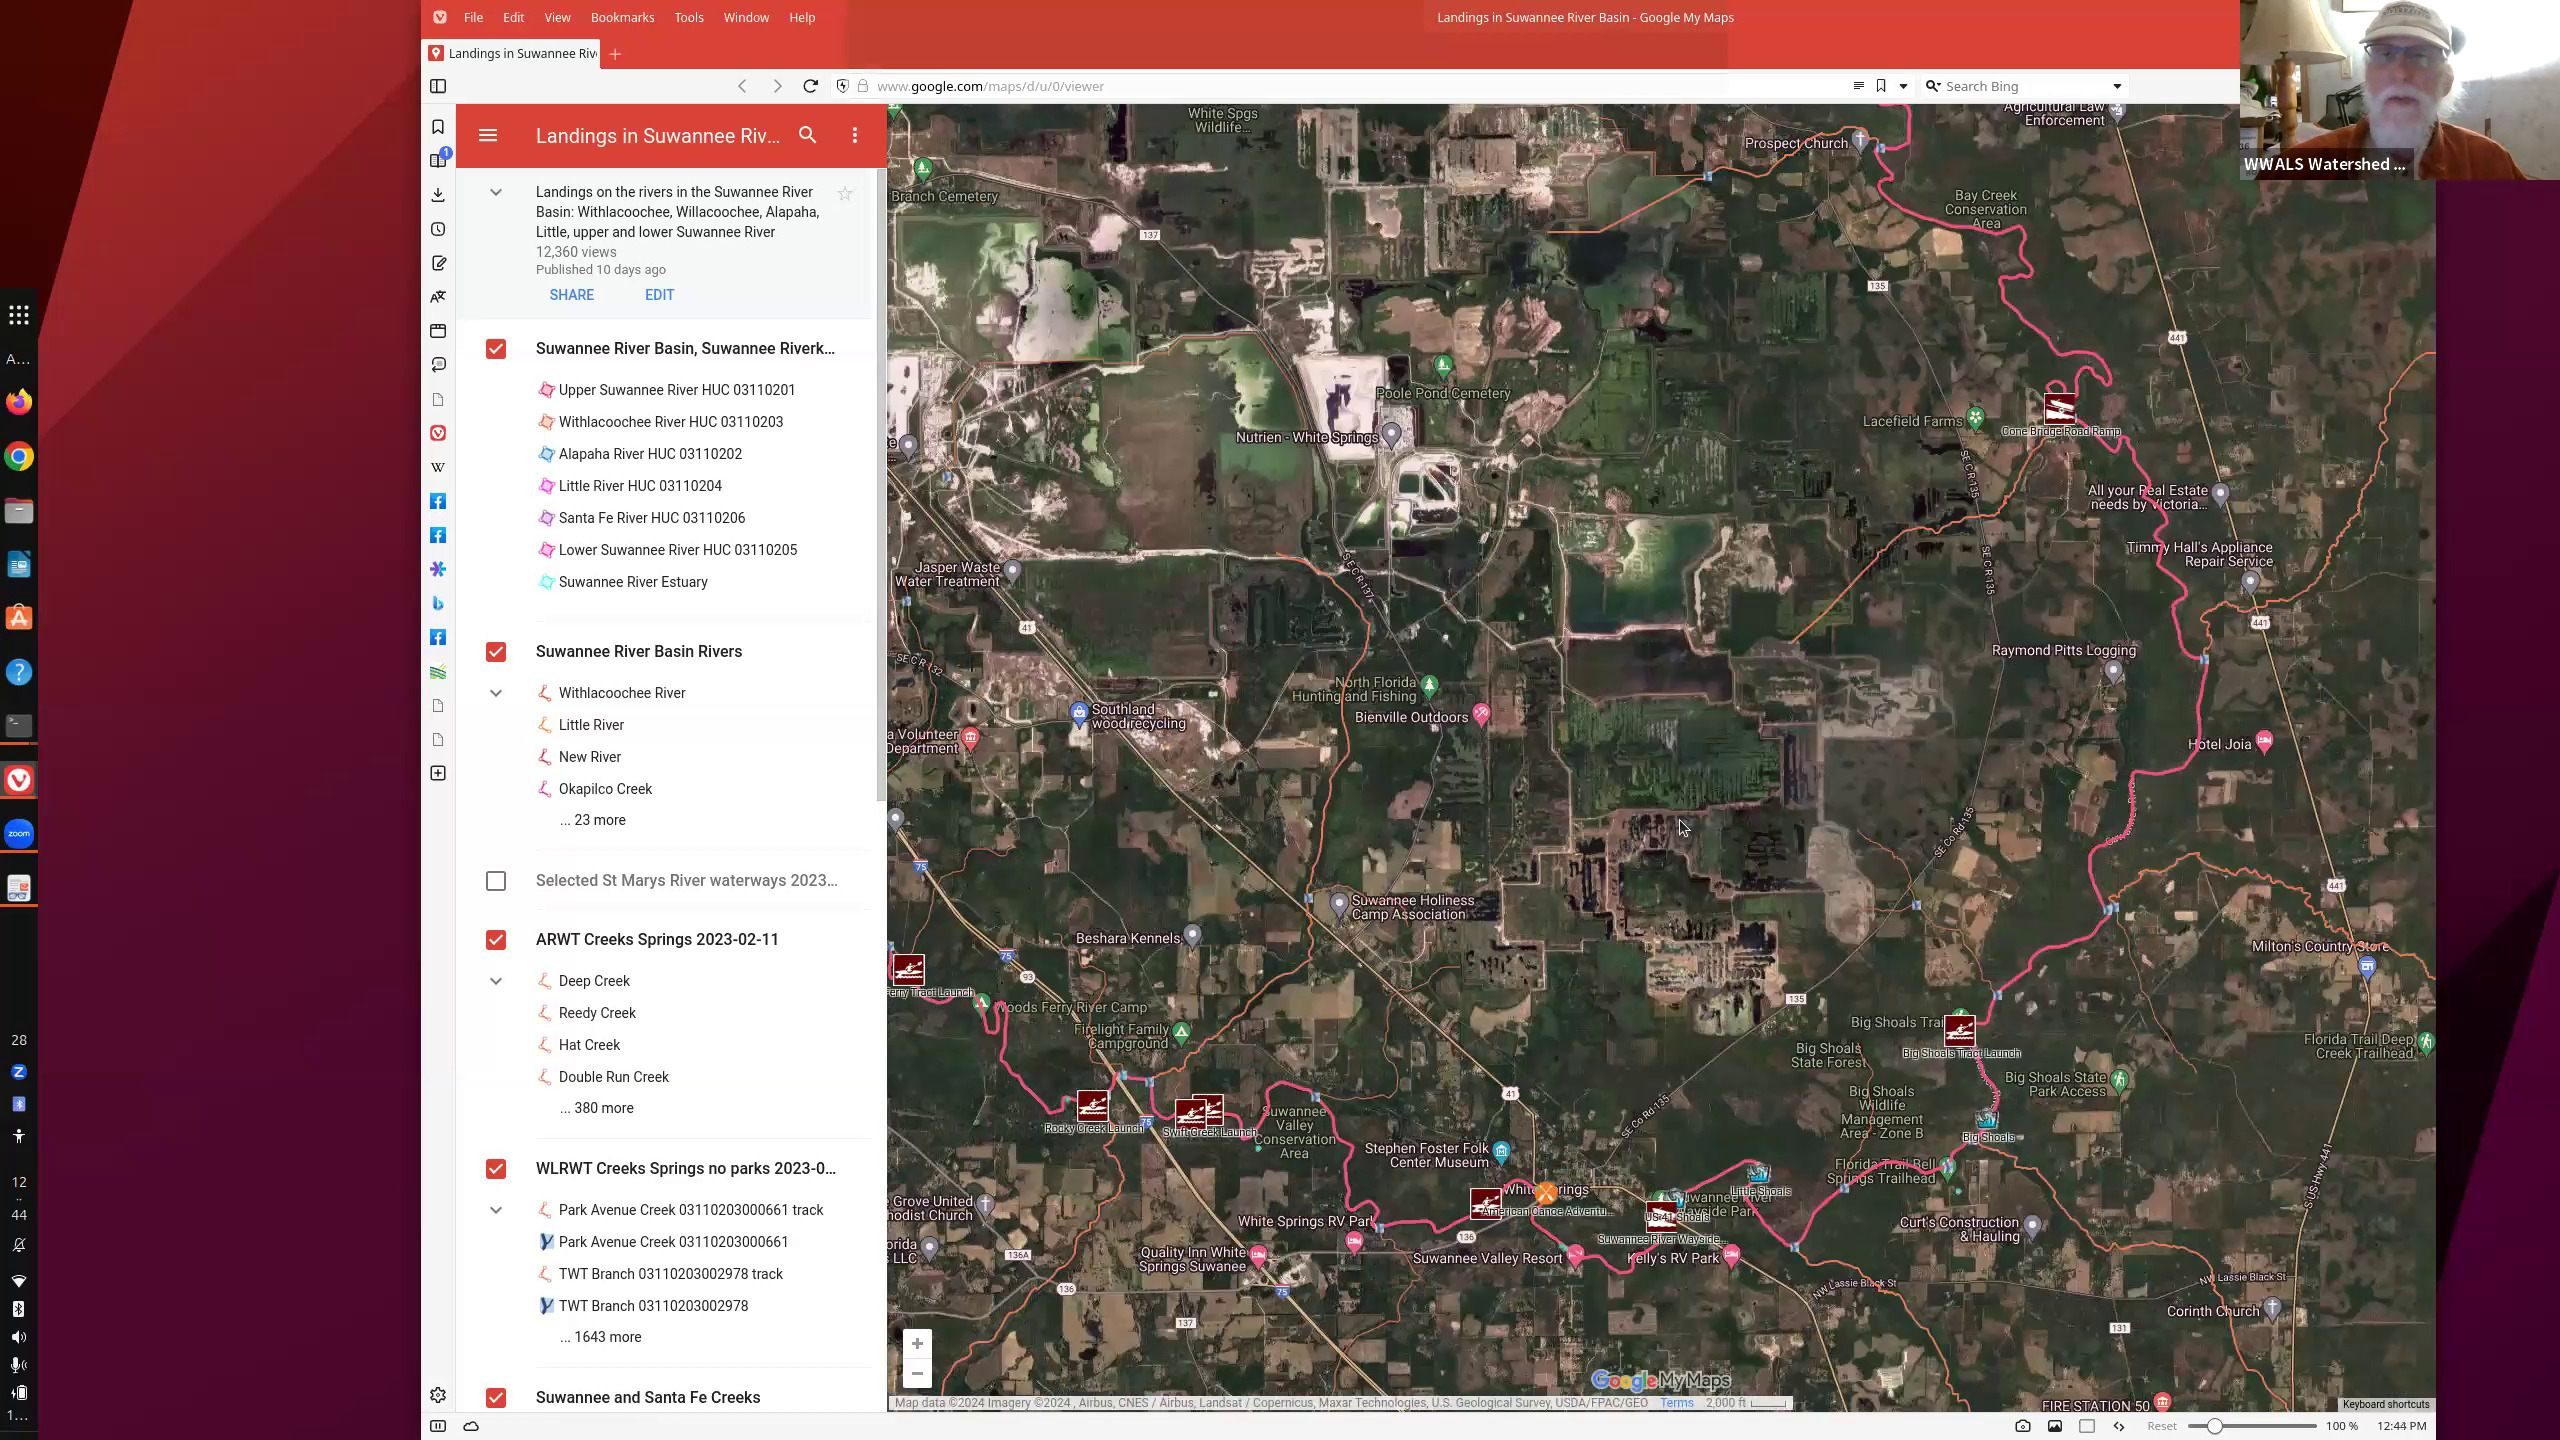
Task: Open the Tools menu
Action: pyautogui.click(x=688, y=17)
